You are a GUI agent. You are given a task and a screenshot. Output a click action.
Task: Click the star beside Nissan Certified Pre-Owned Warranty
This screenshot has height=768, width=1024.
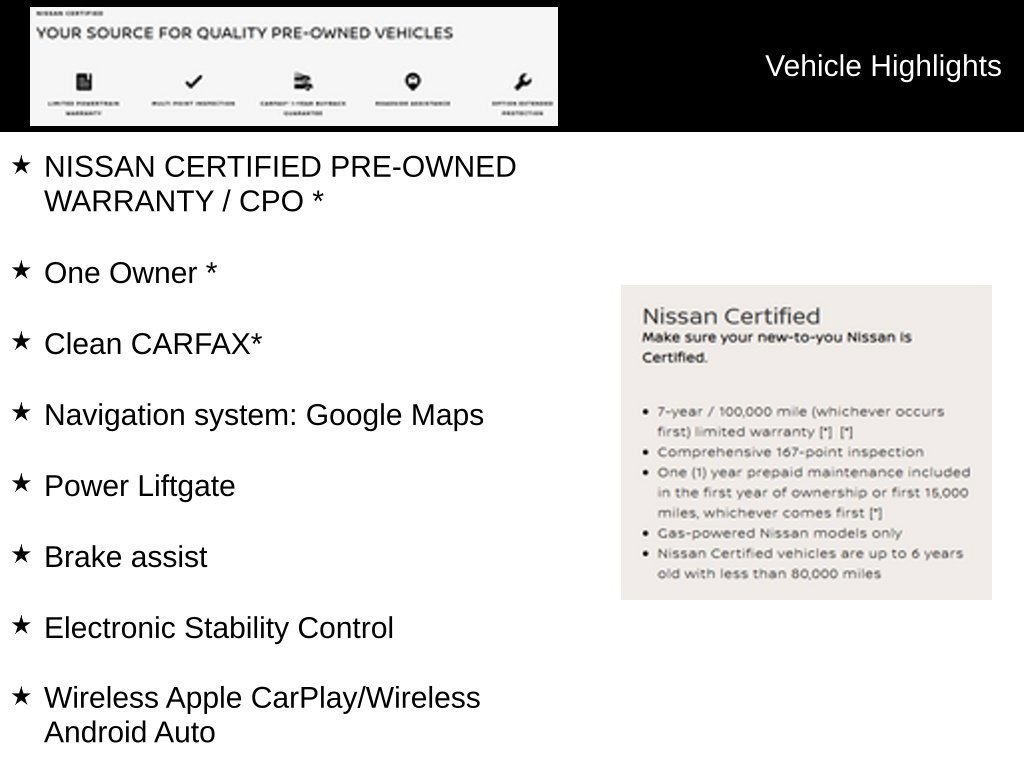click(x=21, y=165)
